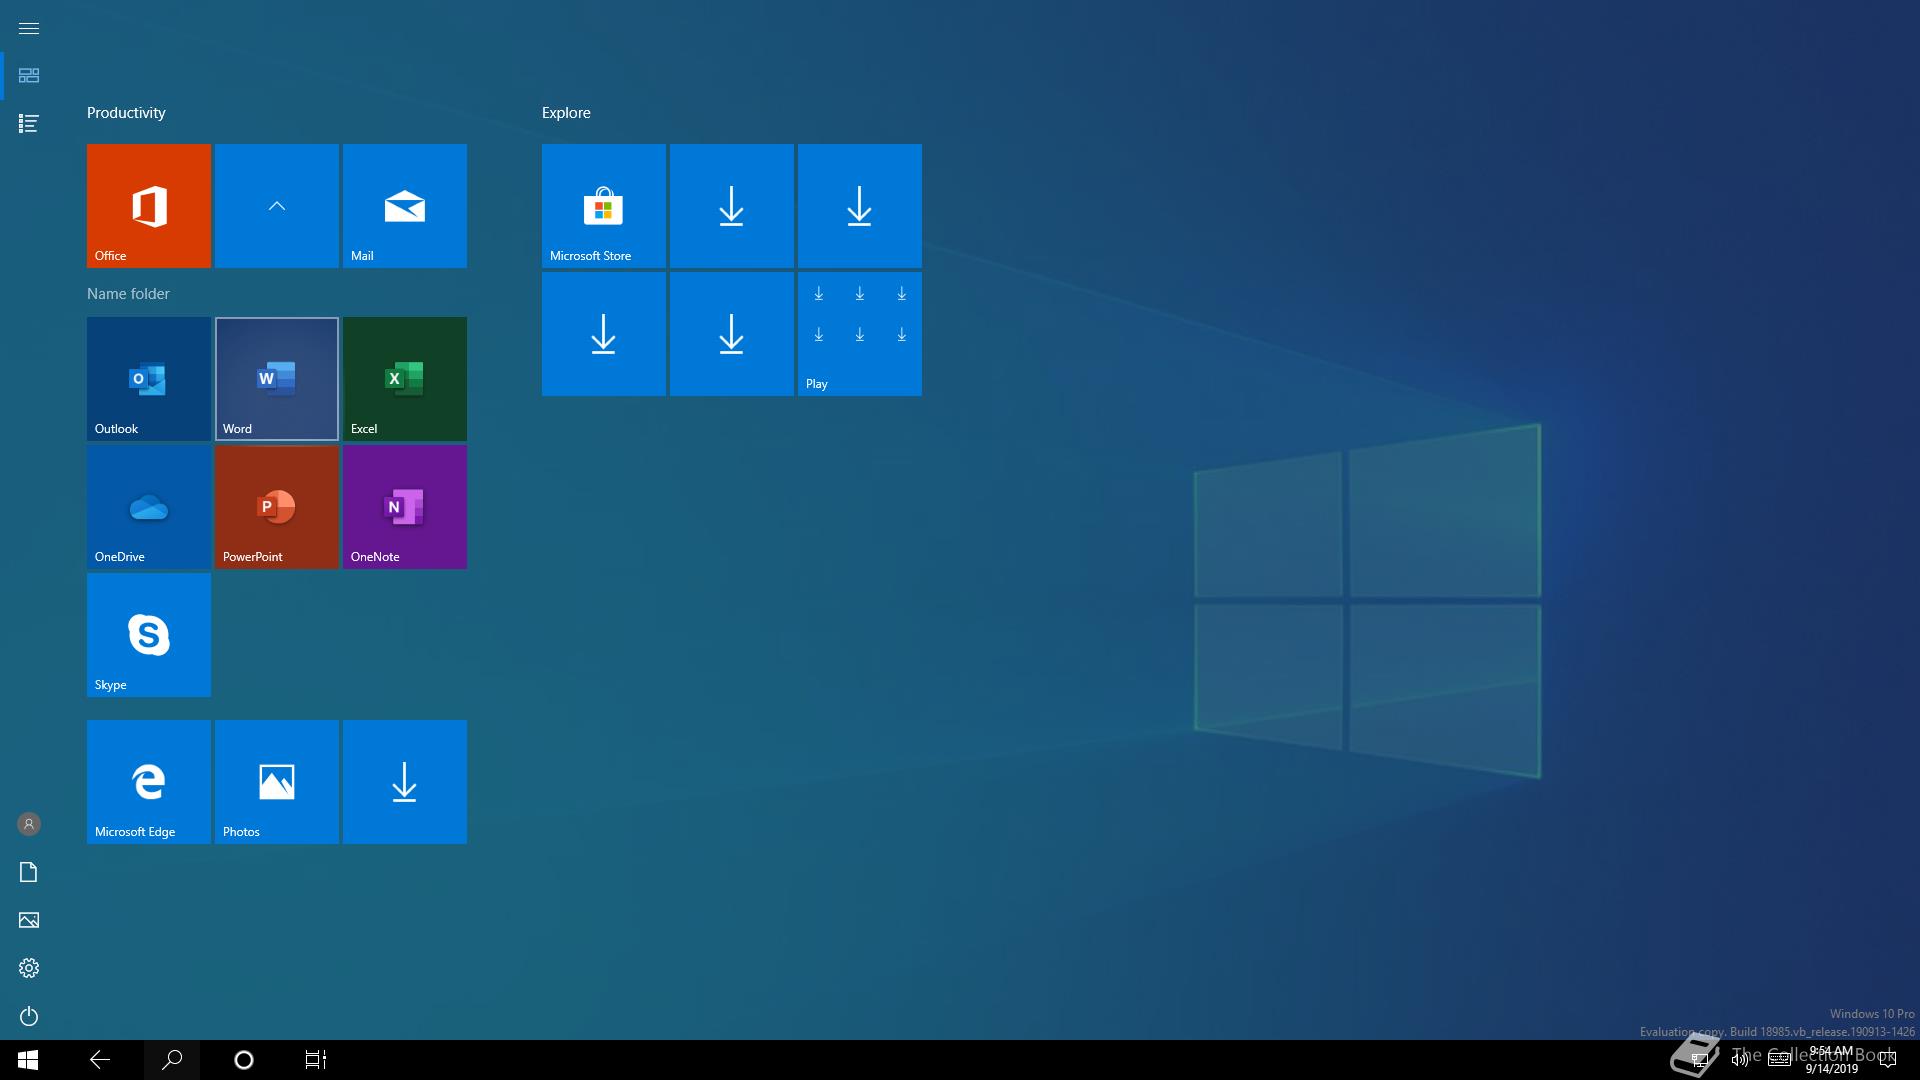
Task: Switch to All apps list view
Action: pyautogui.click(x=29, y=124)
